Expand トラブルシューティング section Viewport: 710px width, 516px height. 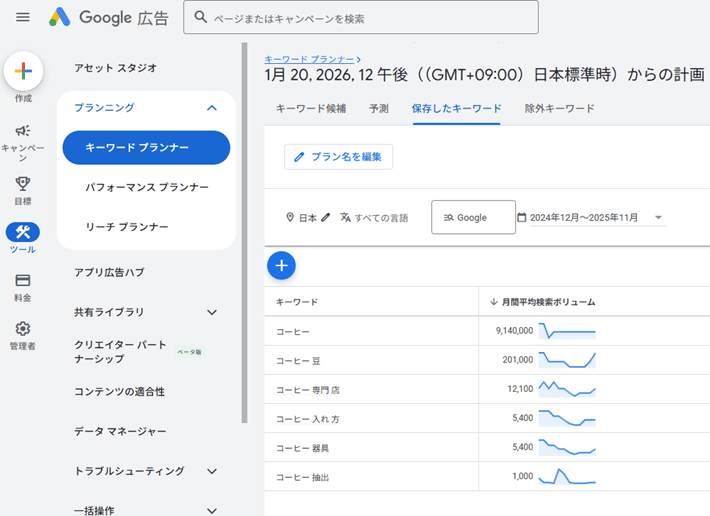point(211,471)
